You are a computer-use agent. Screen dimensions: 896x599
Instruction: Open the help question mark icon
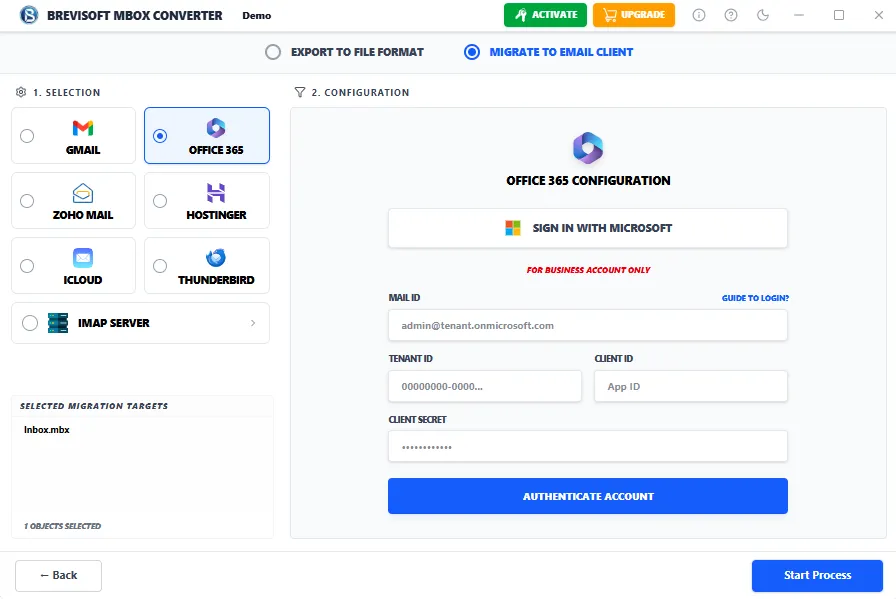pyautogui.click(x=731, y=15)
